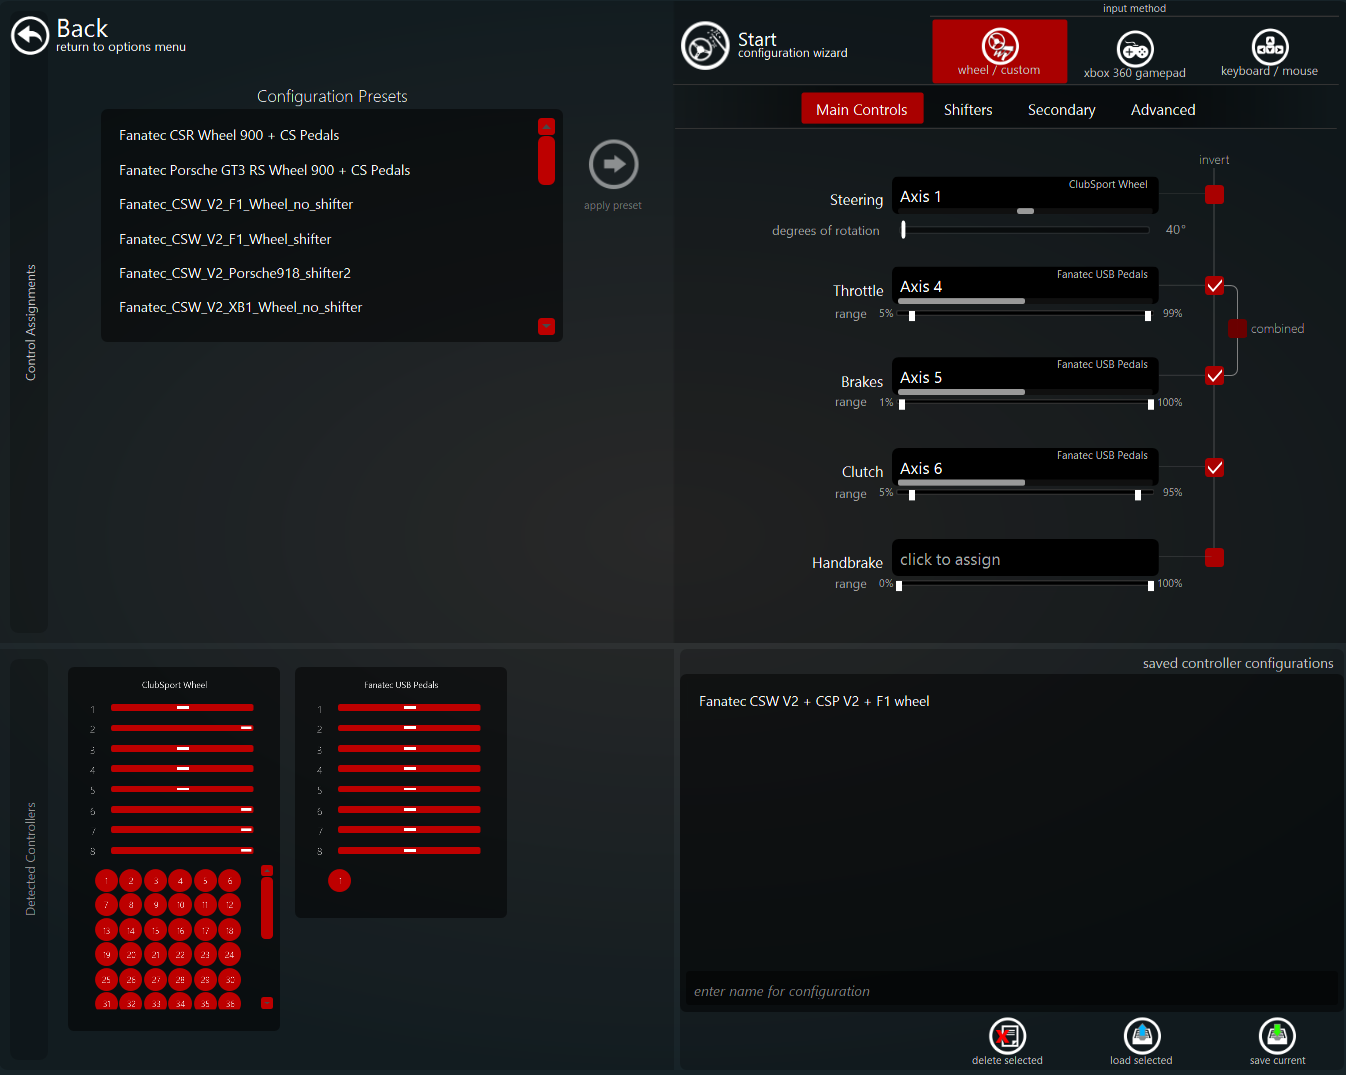This screenshot has width=1346, height=1075.
Task: Click ClubSport Wheel button 24 indicator
Action: pos(229,955)
